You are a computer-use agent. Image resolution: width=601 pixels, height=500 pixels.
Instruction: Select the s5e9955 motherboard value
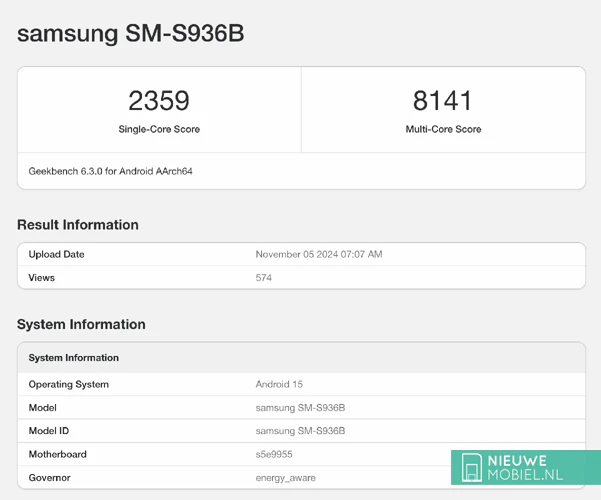click(274, 454)
